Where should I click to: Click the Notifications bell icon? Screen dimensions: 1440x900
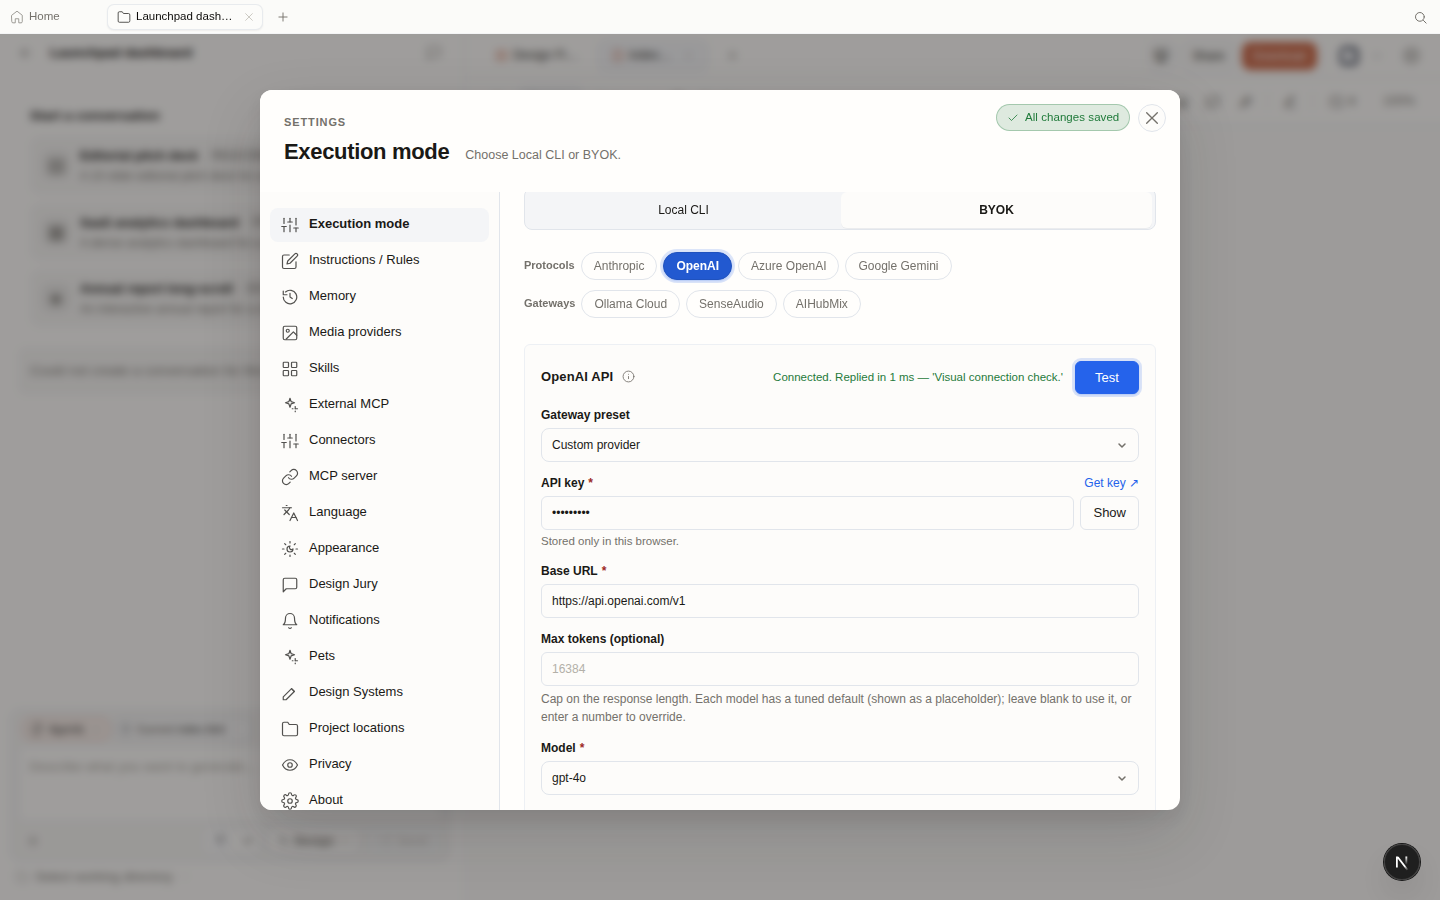pyautogui.click(x=290, y=621)
